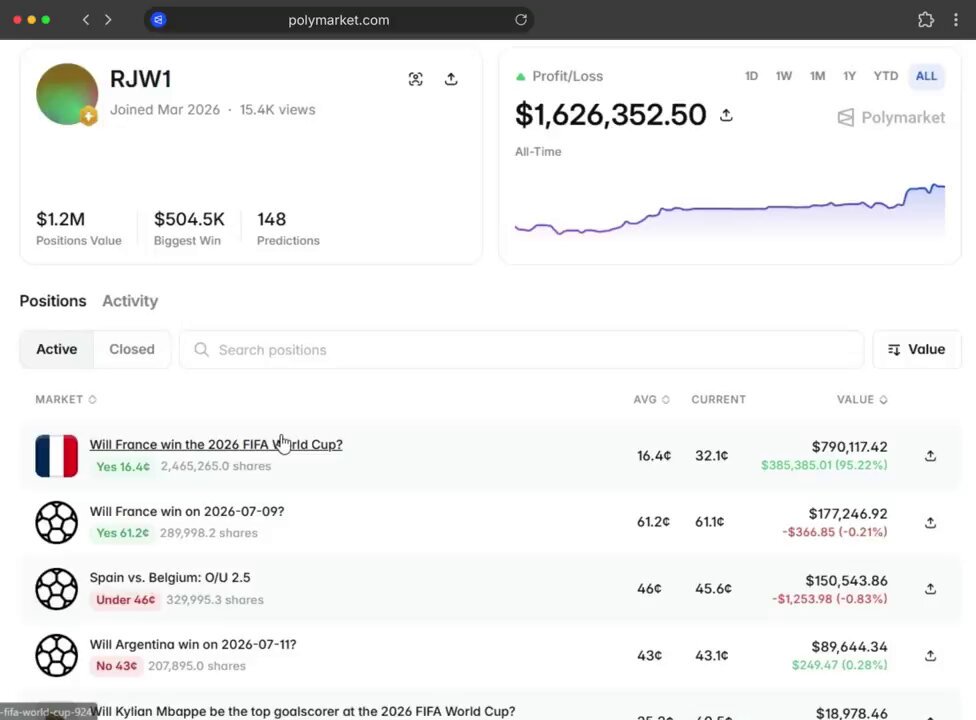Sort positions by MARKET column
This screenshot has width=976, height=720.
(66, 400)
